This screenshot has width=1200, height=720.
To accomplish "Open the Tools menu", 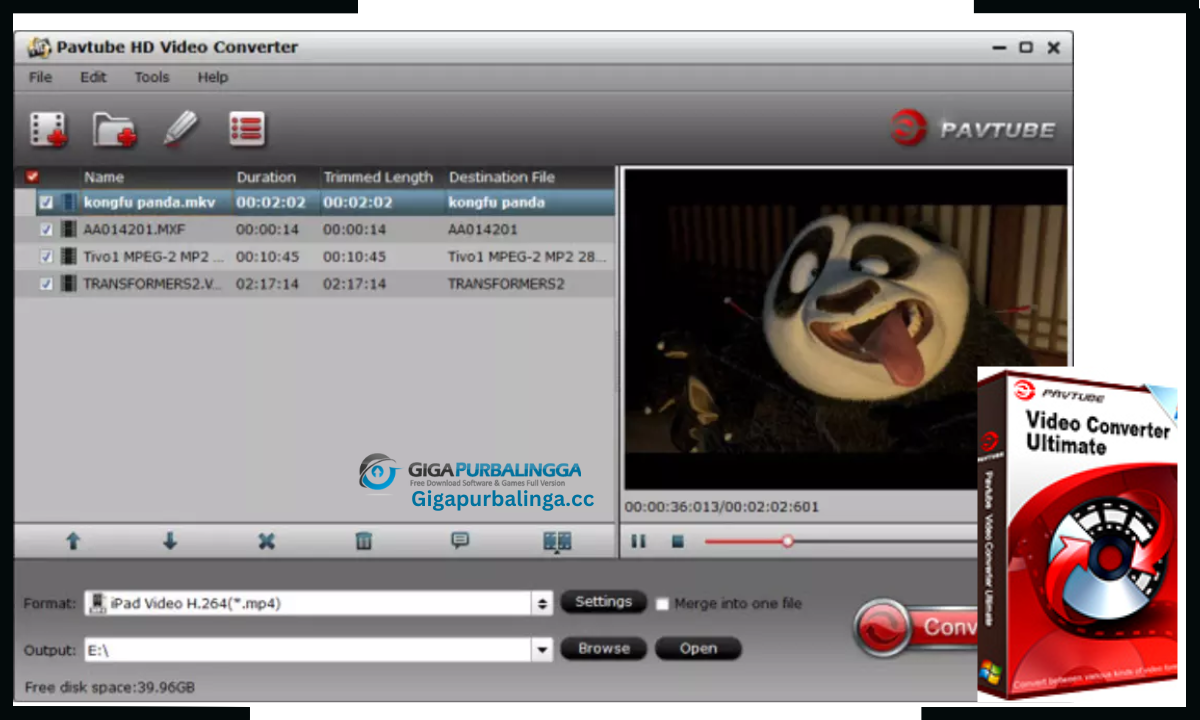I will pos(152,77).
